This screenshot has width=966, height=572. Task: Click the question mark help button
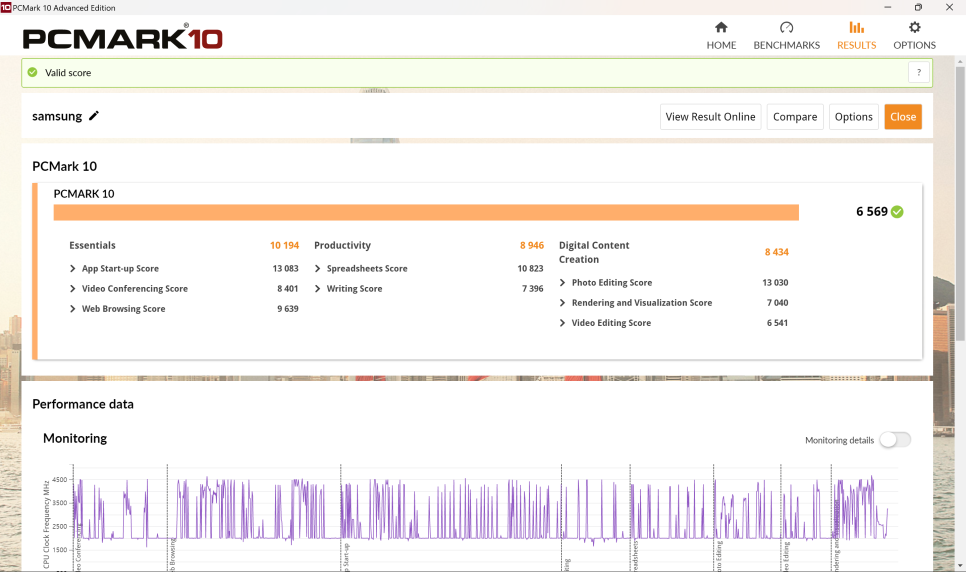919,72
